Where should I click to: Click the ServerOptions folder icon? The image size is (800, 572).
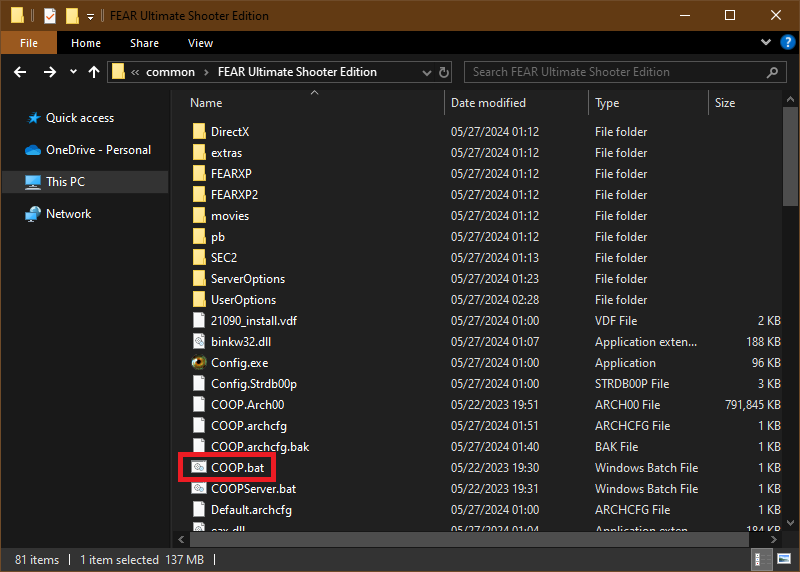(x=199, y=279)
